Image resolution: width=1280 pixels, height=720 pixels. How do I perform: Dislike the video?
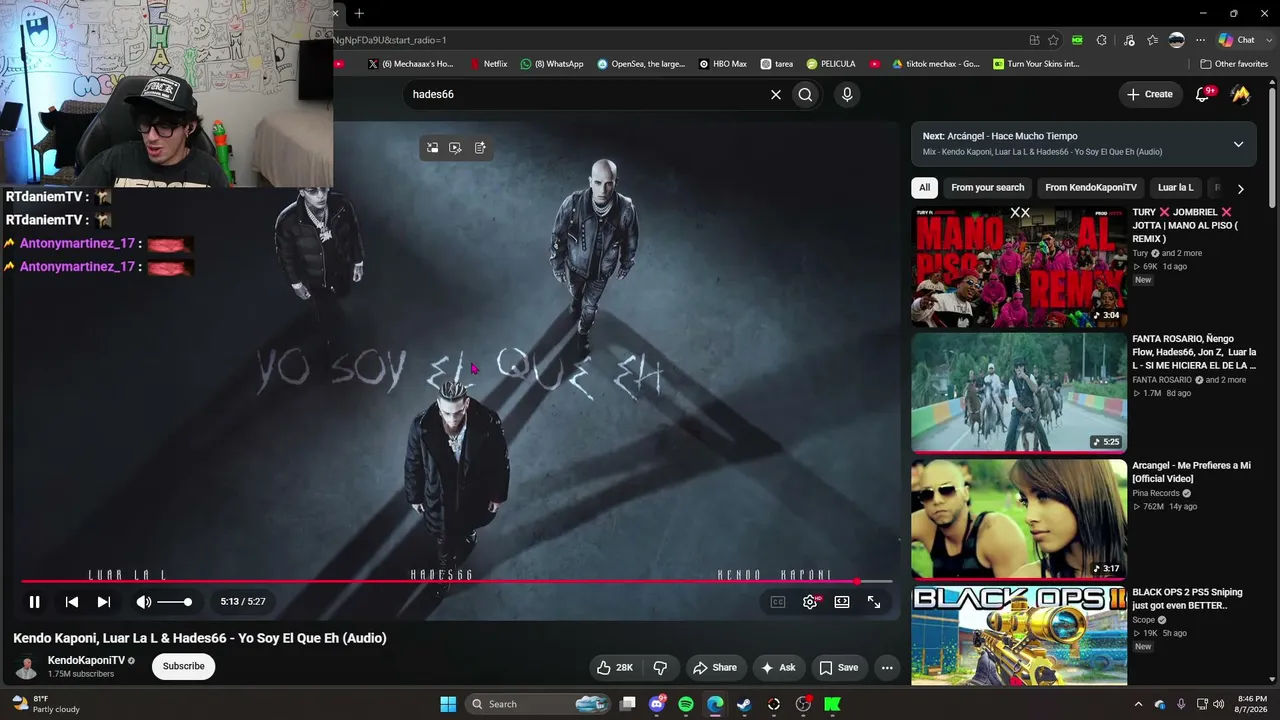[660, 668]
